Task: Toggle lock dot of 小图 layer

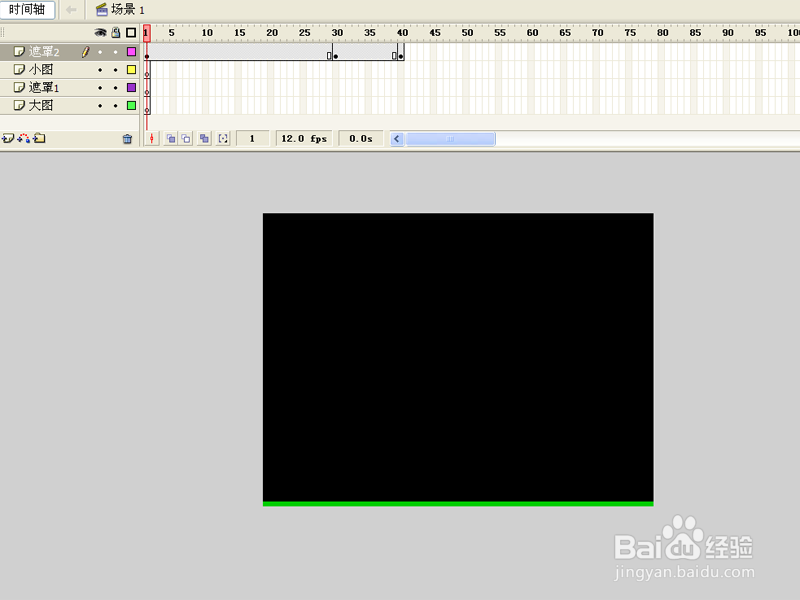Action: point(116,70)
